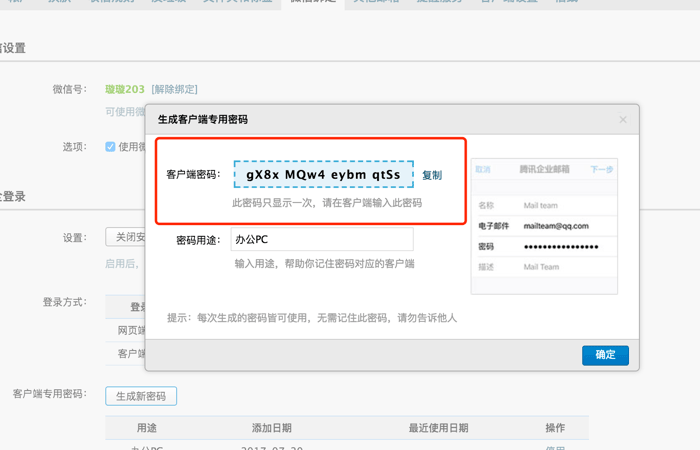Click 复制 to copy the client password
The height and width of the screenshot is (450, 700).
click(431, 175)
